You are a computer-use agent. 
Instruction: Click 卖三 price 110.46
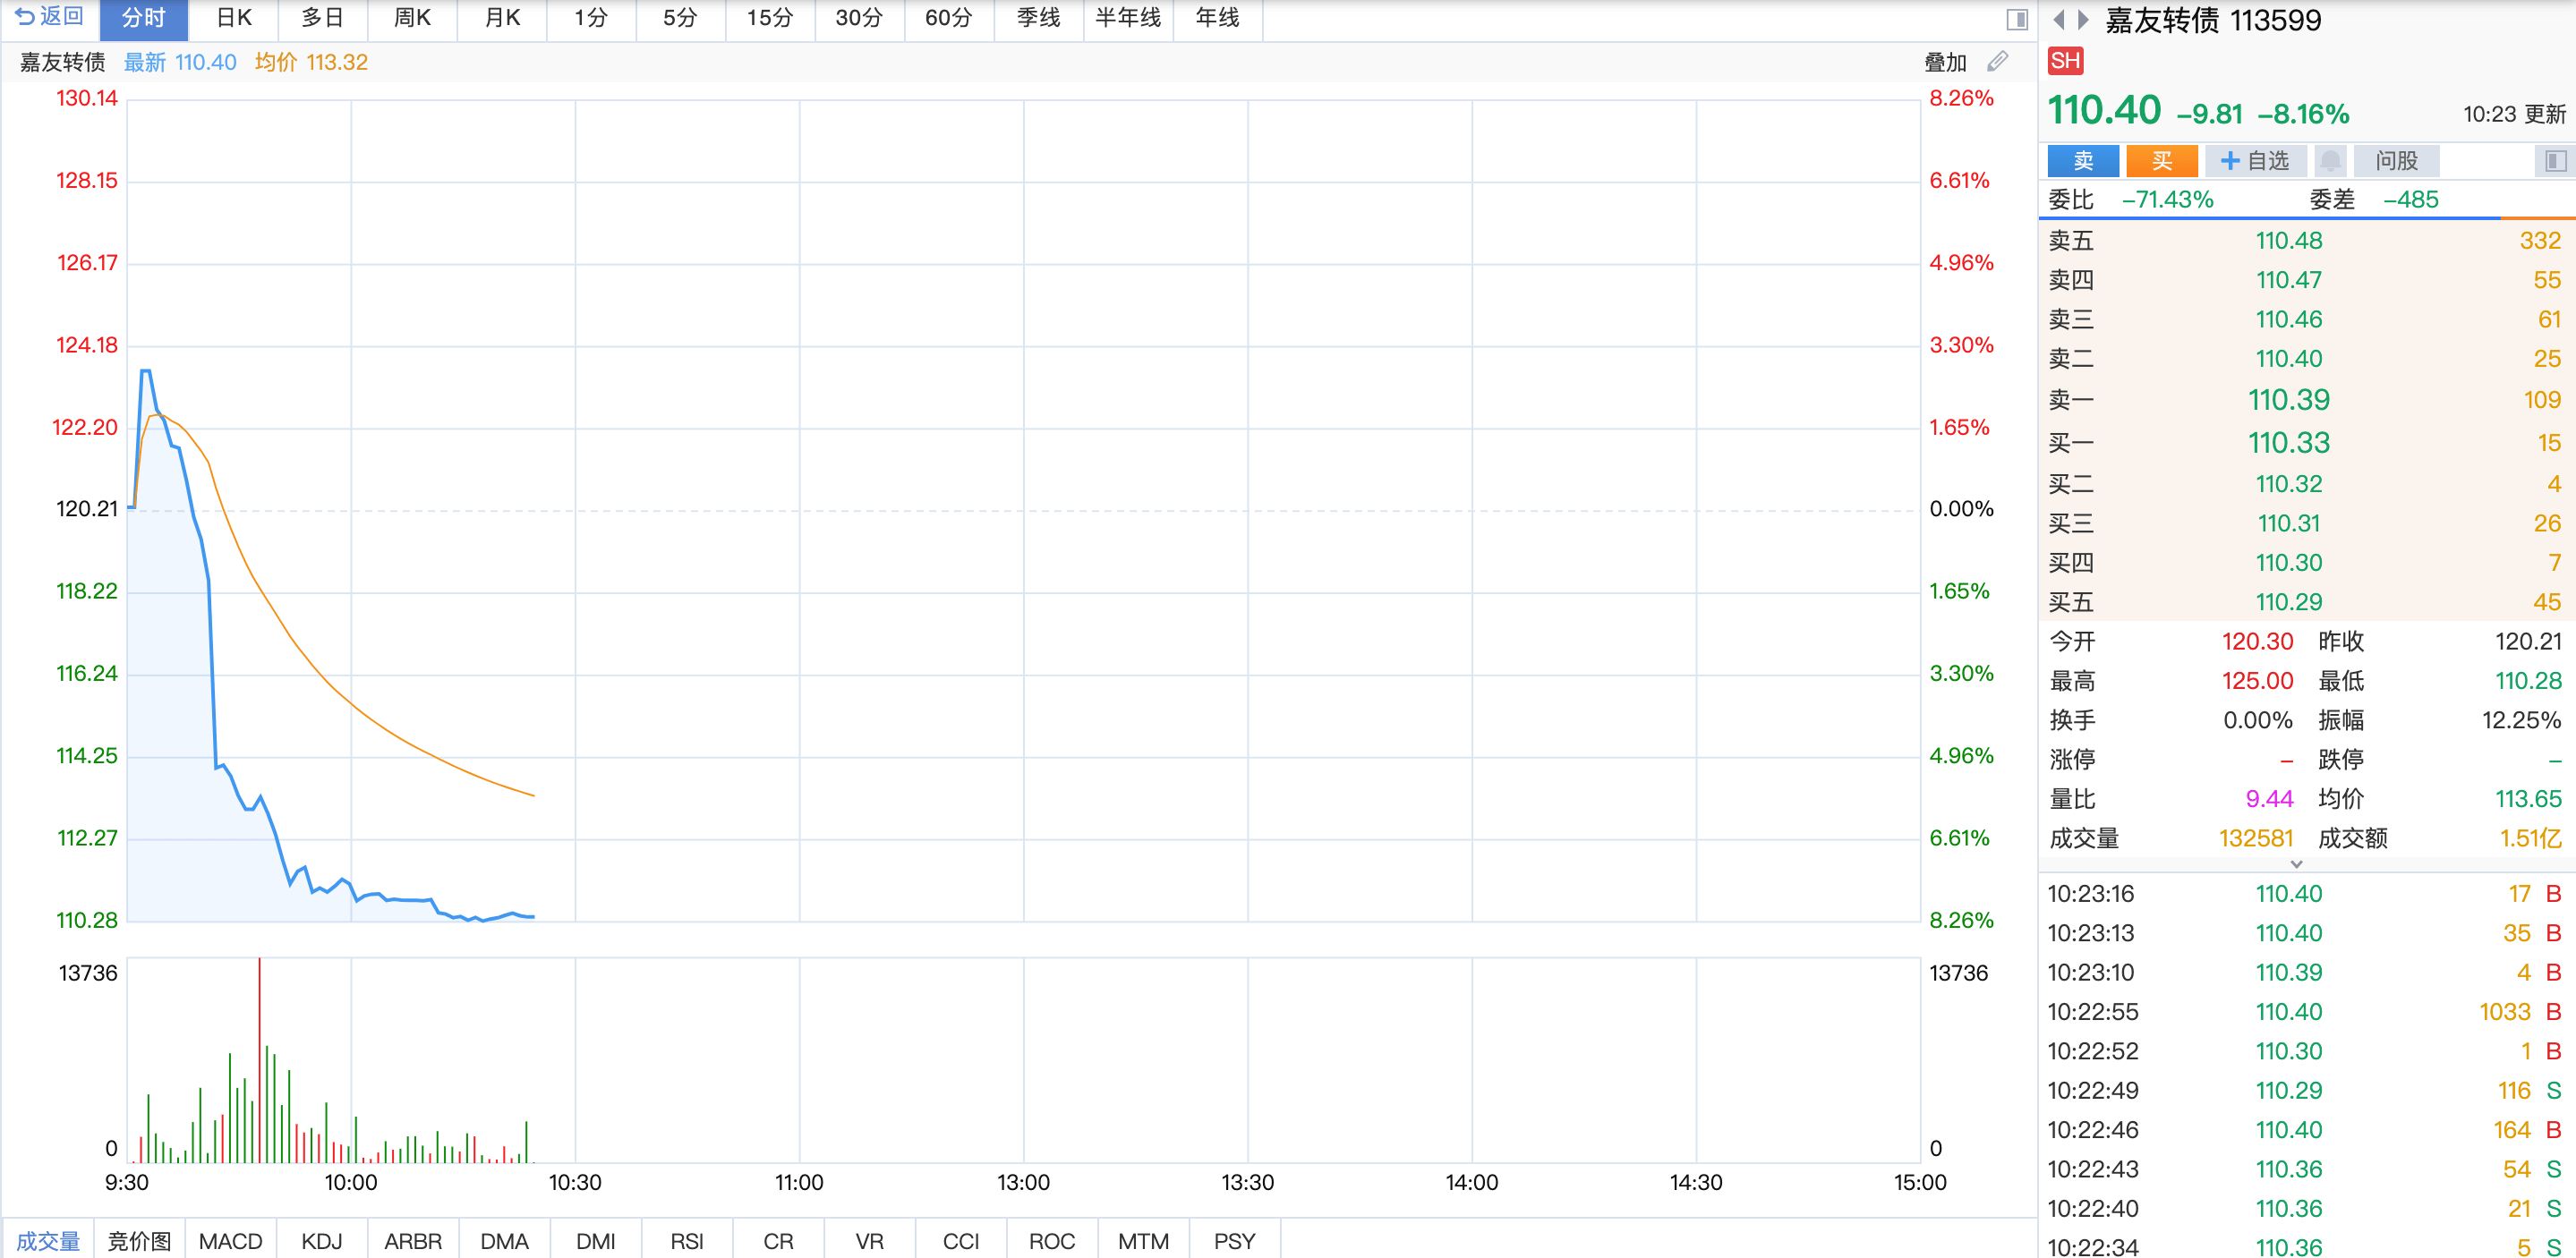[x=2289, y=319]
